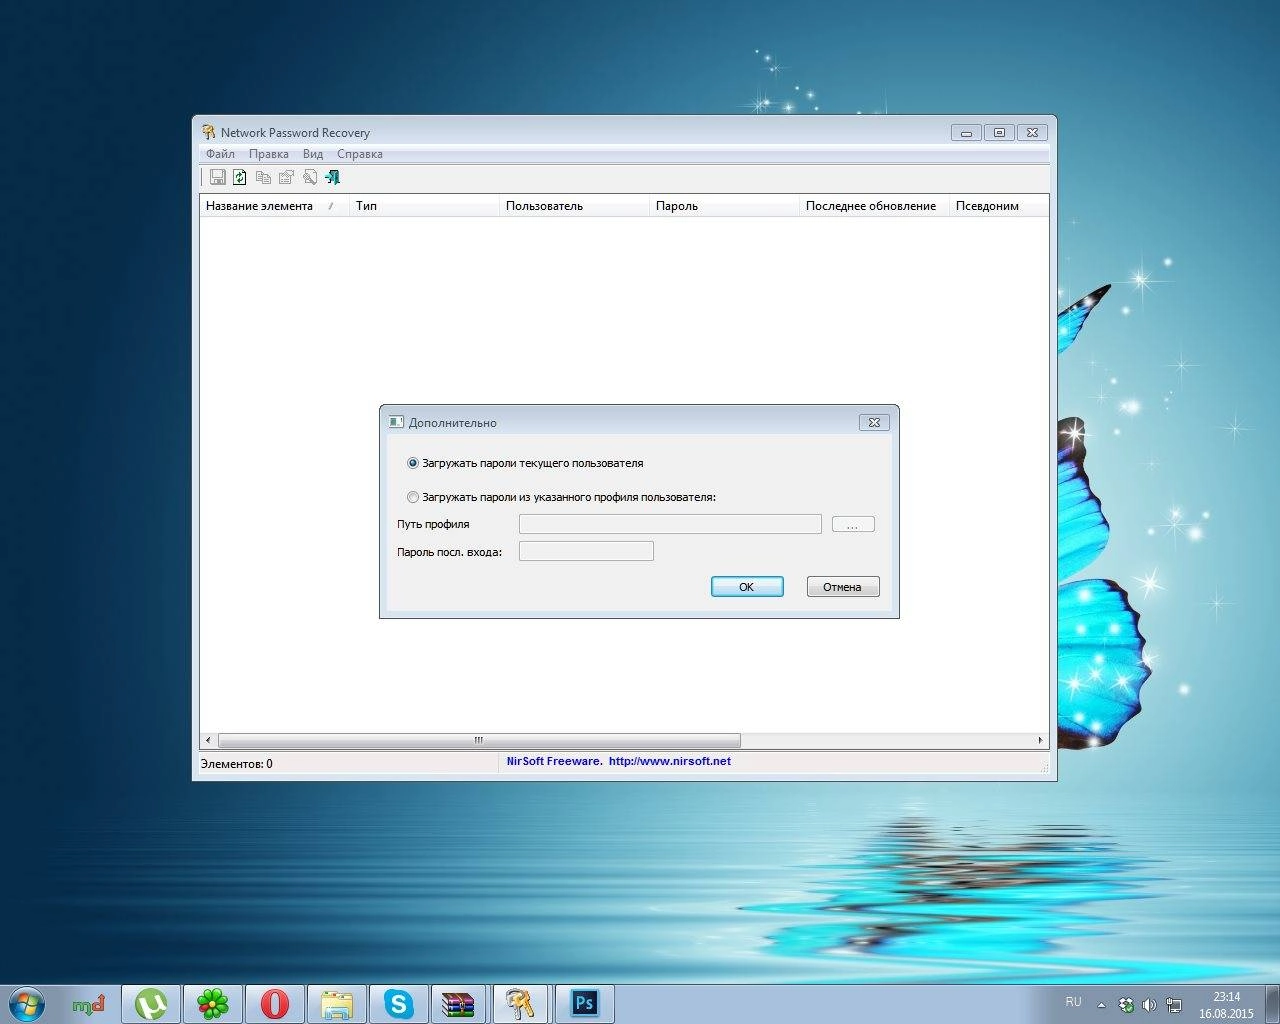This screenshot has height=1024, width=1280.
Task: Open uTorrent from the taskbar
Action: pyautogui.click(x=151, y=1004)
